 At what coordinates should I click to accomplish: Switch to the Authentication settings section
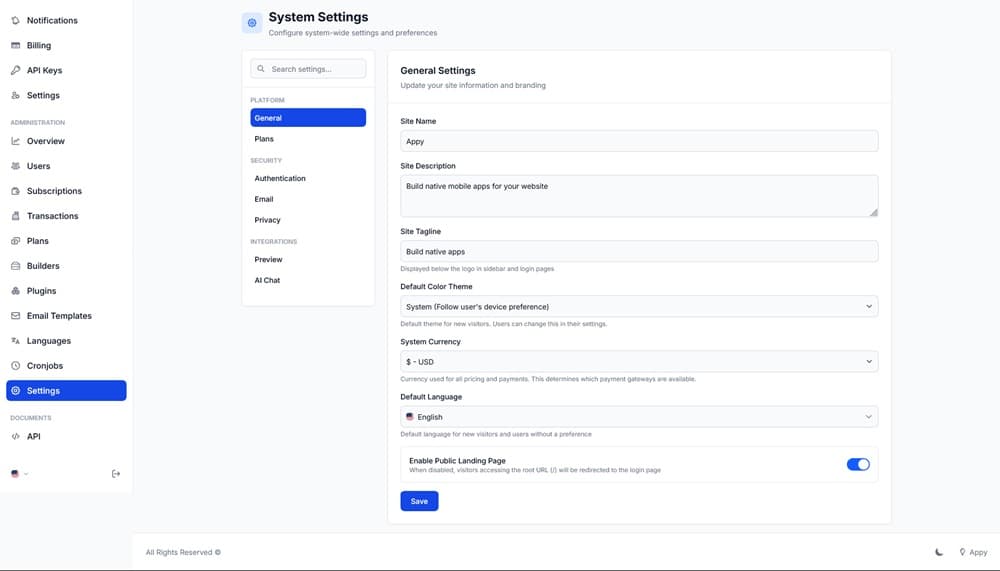[x=280, y=178]
